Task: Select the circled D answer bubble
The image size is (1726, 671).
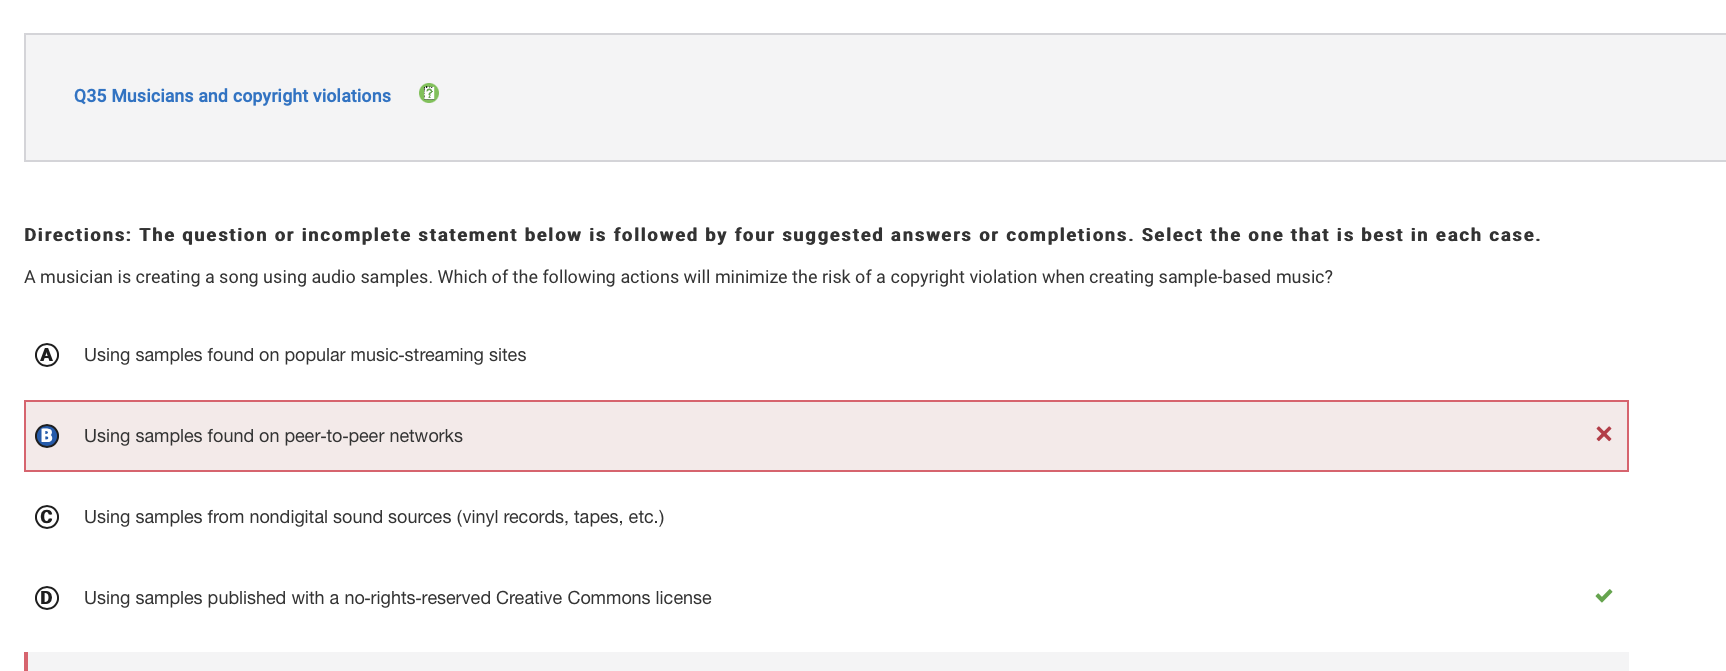Action: coord(47,598)
